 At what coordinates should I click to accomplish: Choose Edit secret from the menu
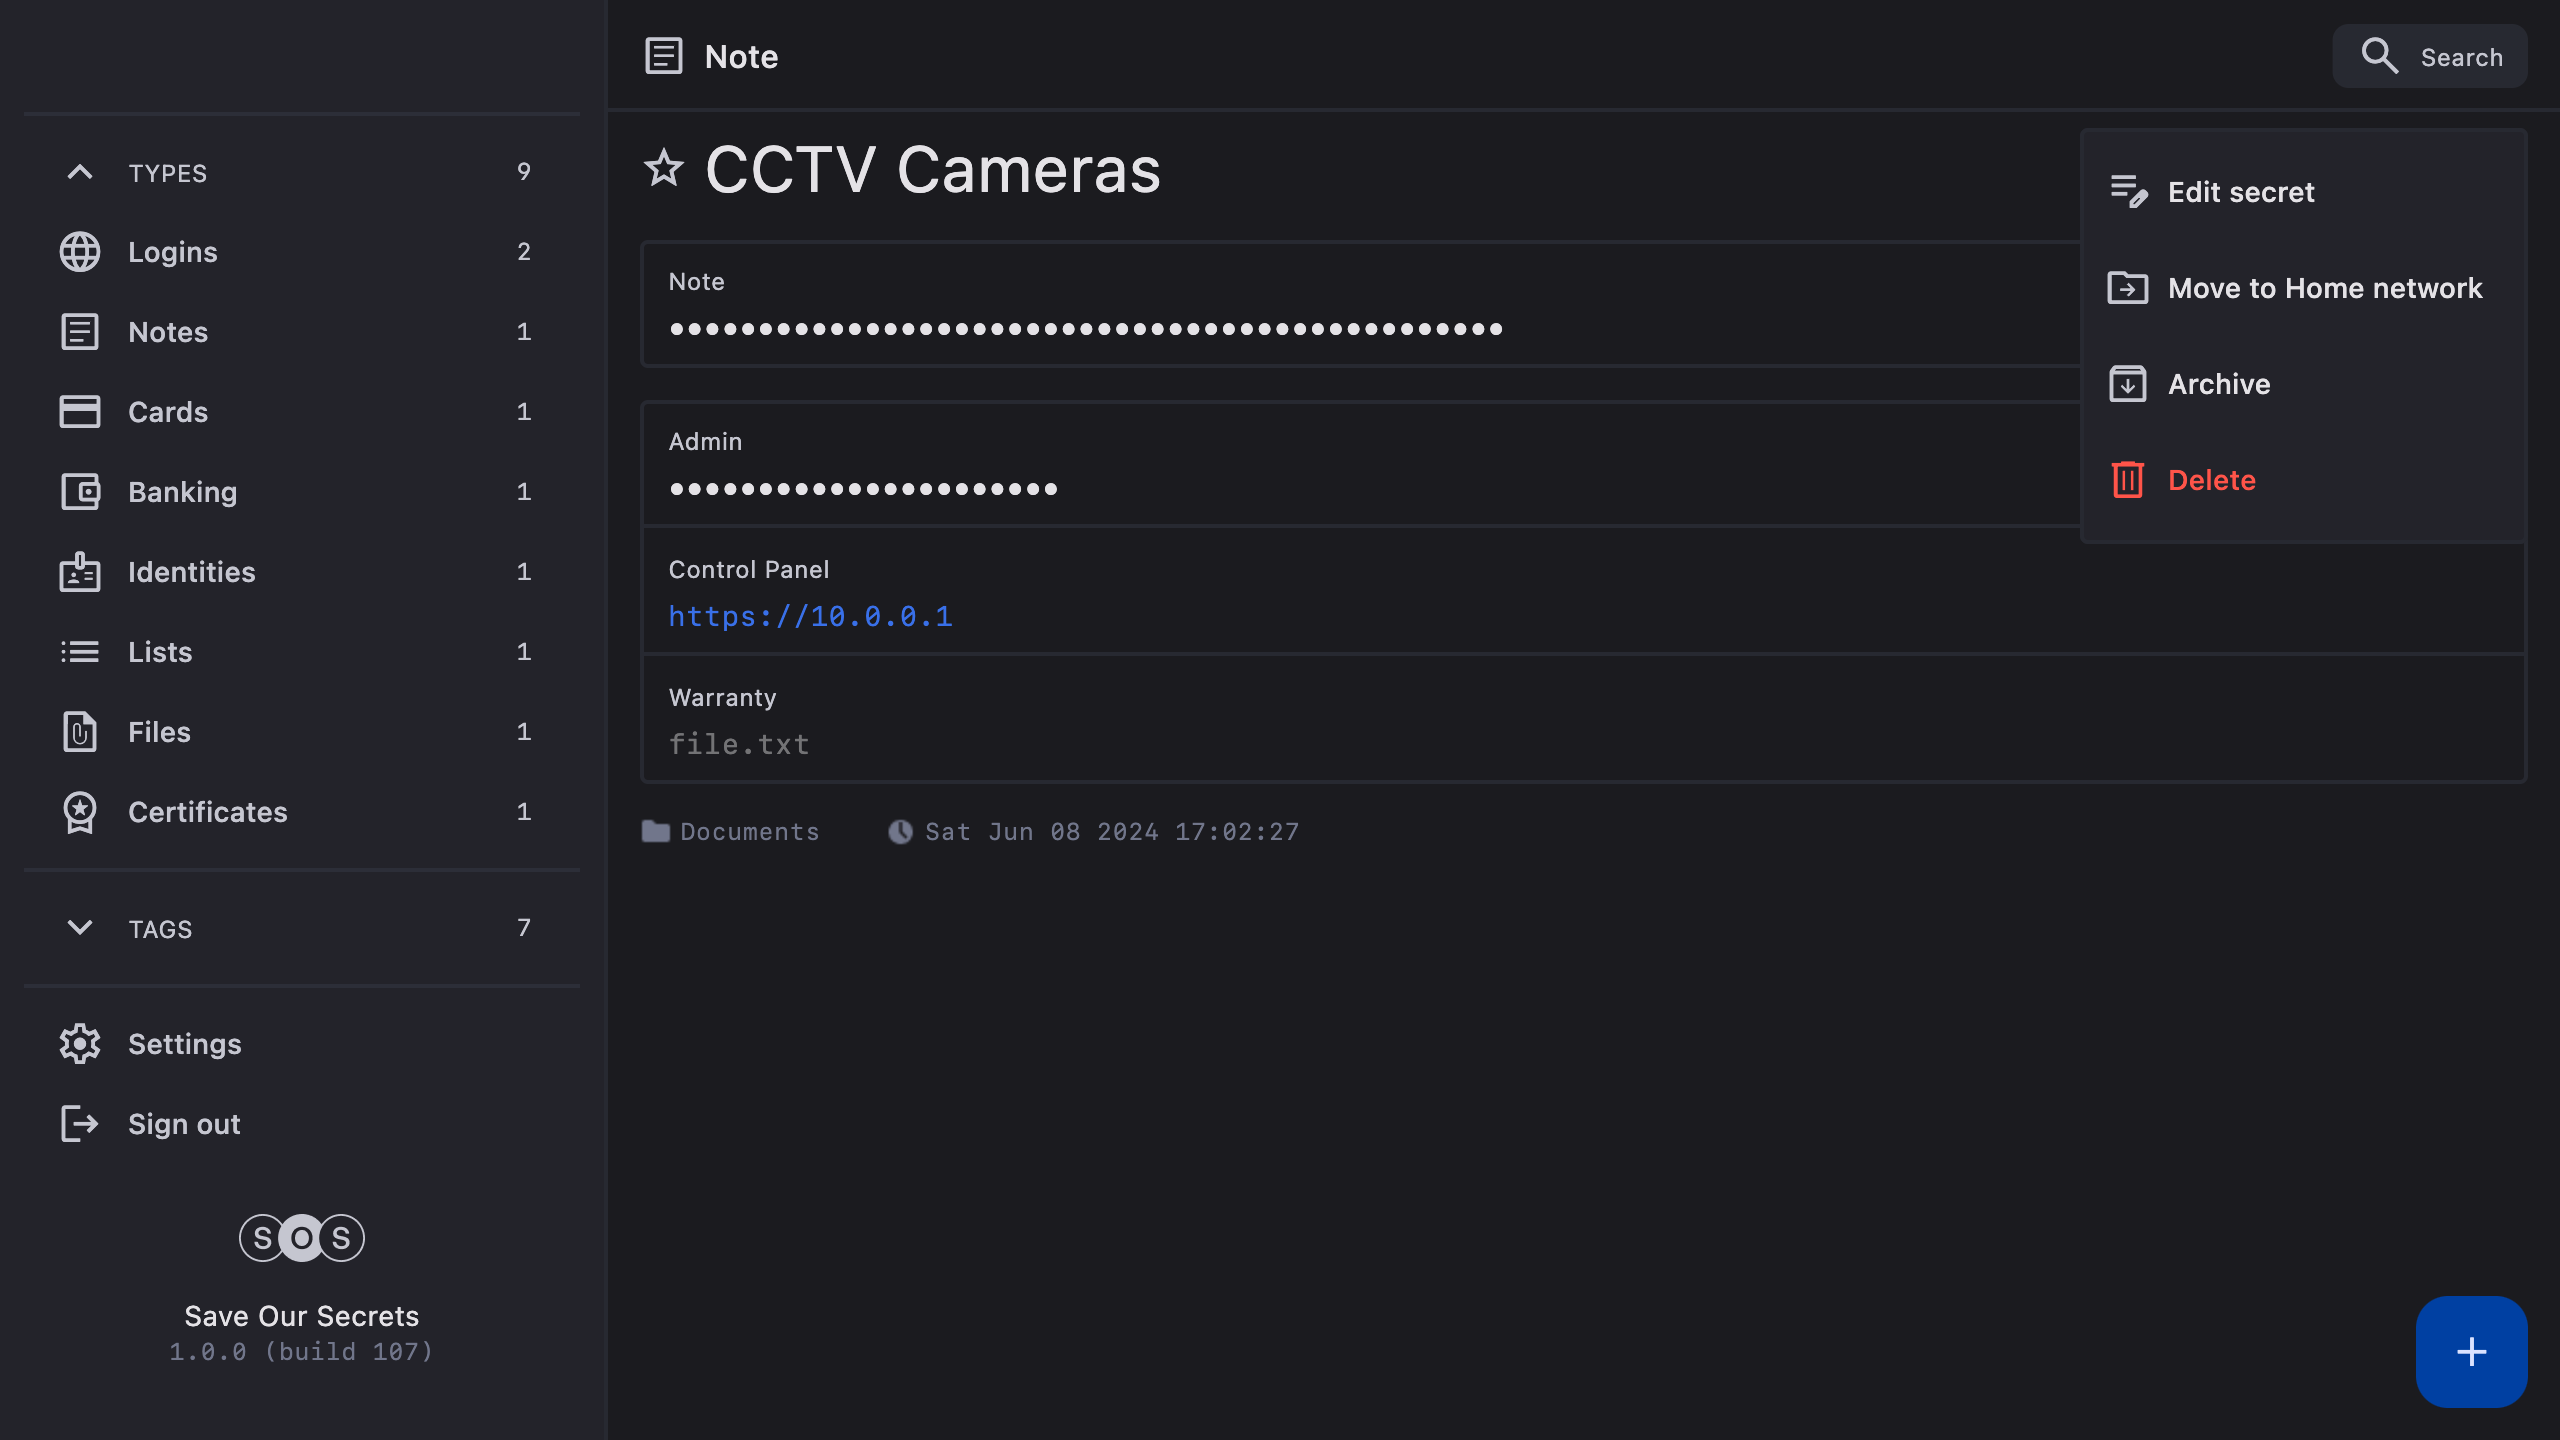coord(2240,192)
